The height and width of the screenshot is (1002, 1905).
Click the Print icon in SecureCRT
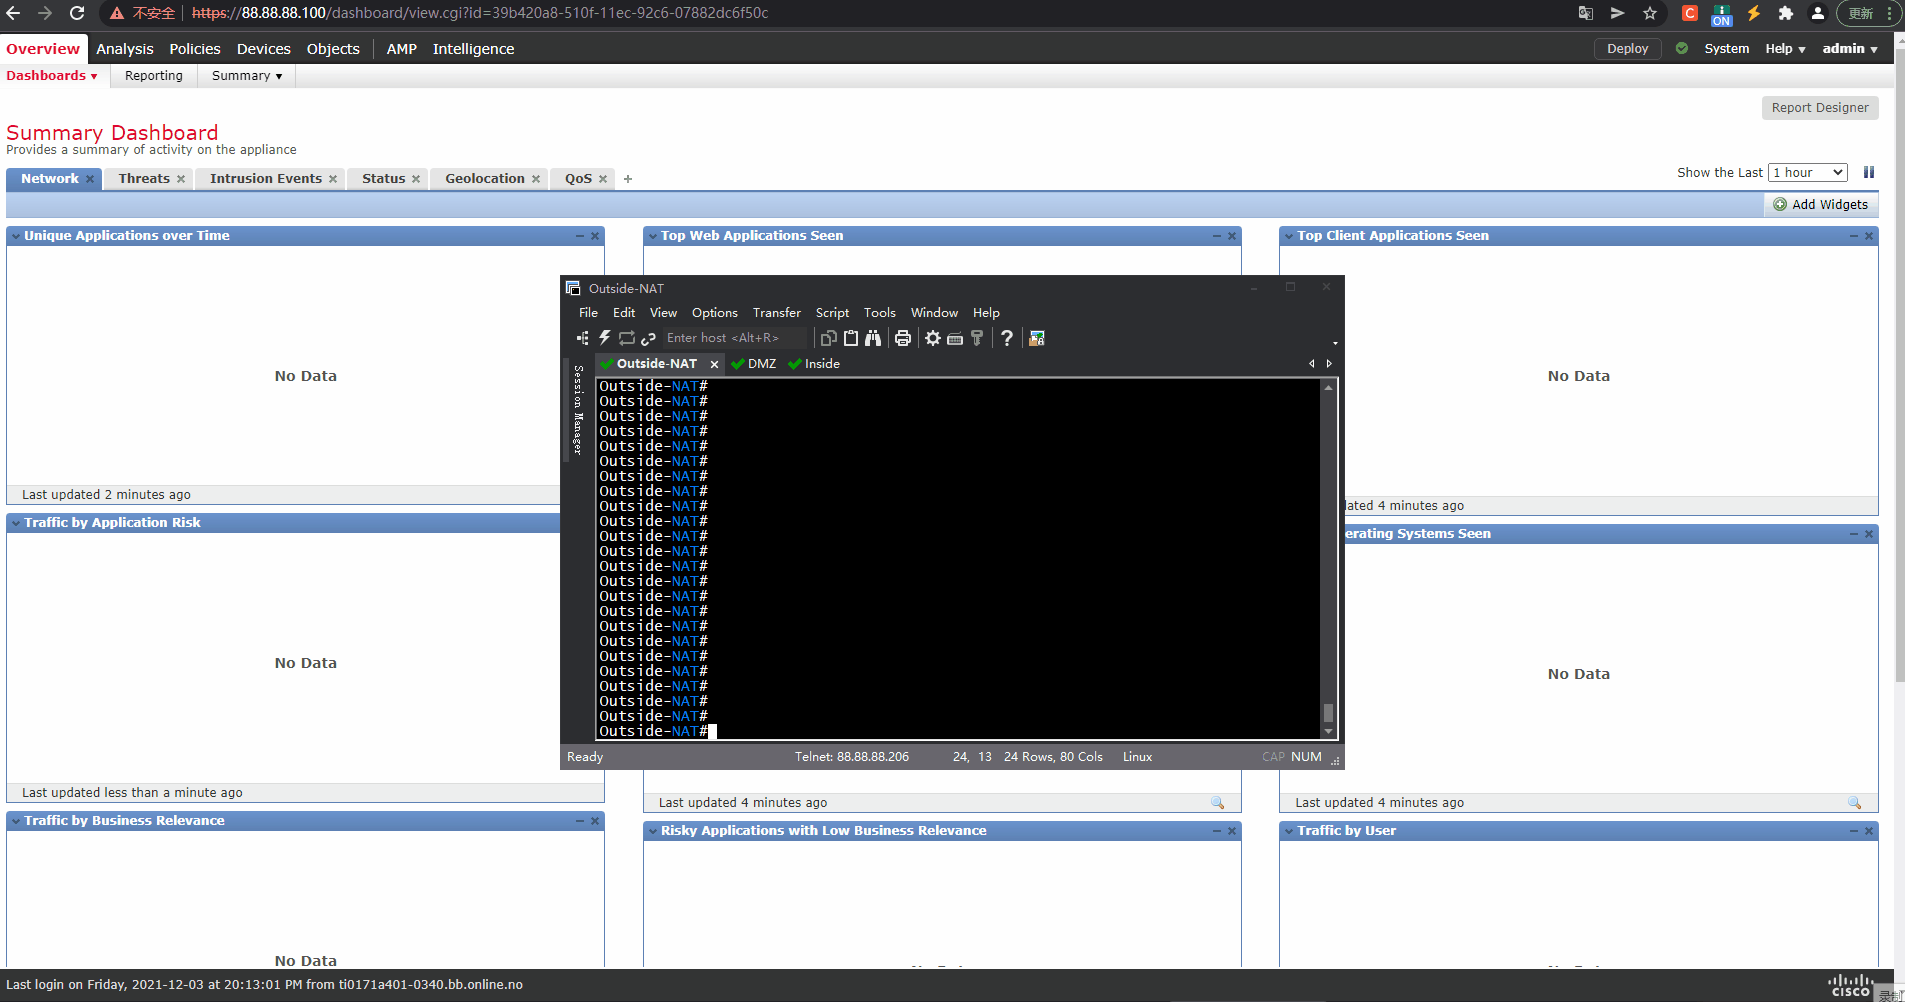[903, 338]
